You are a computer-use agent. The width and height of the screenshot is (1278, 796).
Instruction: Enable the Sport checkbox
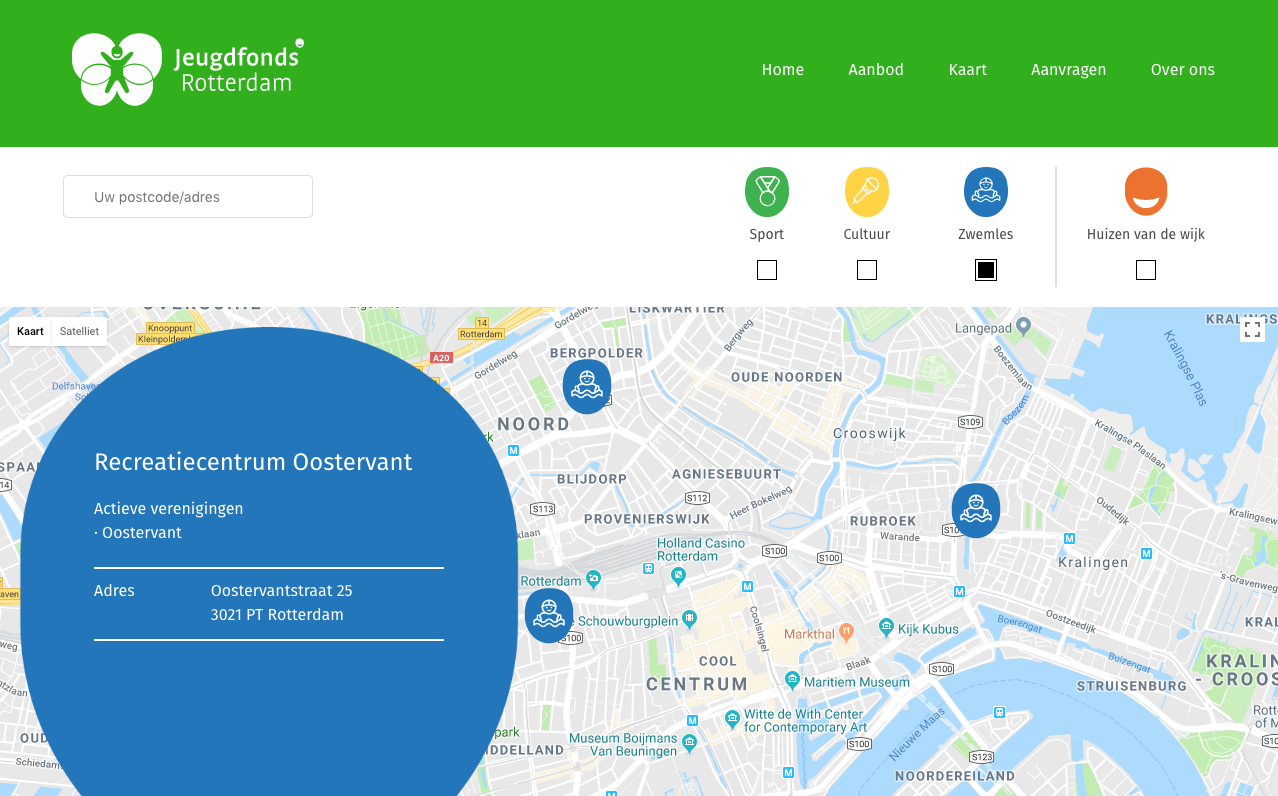click(767, 270)
